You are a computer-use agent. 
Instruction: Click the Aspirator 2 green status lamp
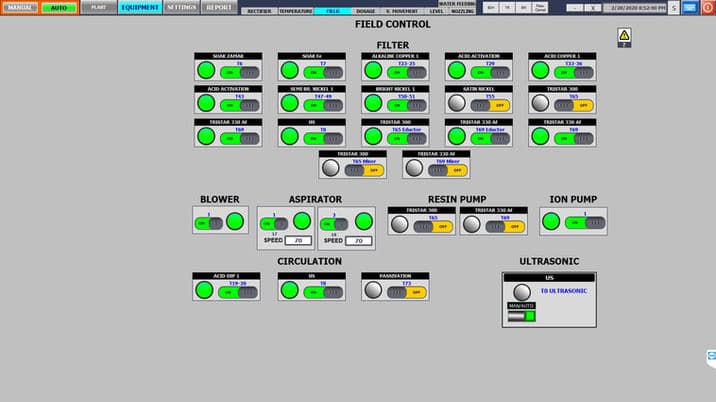pyautogui.click(x=363, y=222)
